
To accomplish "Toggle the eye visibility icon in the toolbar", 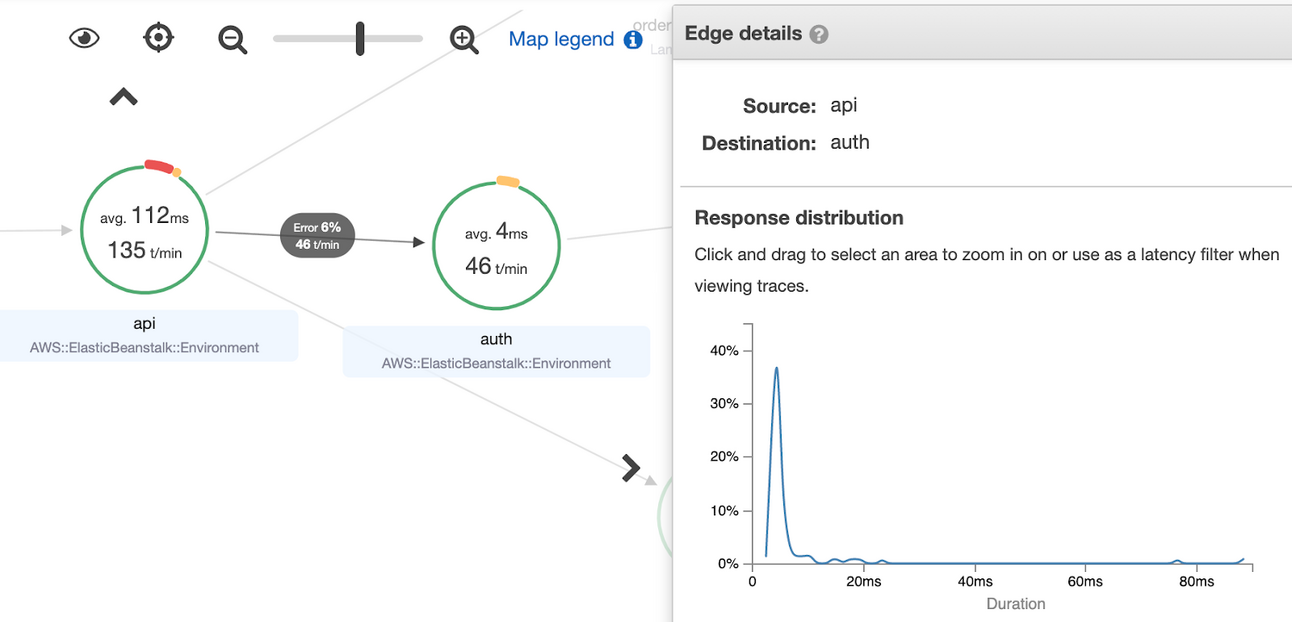I will coord(84,37).
